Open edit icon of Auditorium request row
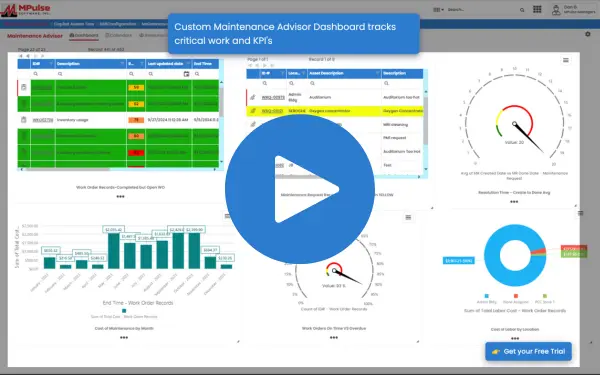Image resolution: width=600 pixels, height=375 pixels. 253,98
